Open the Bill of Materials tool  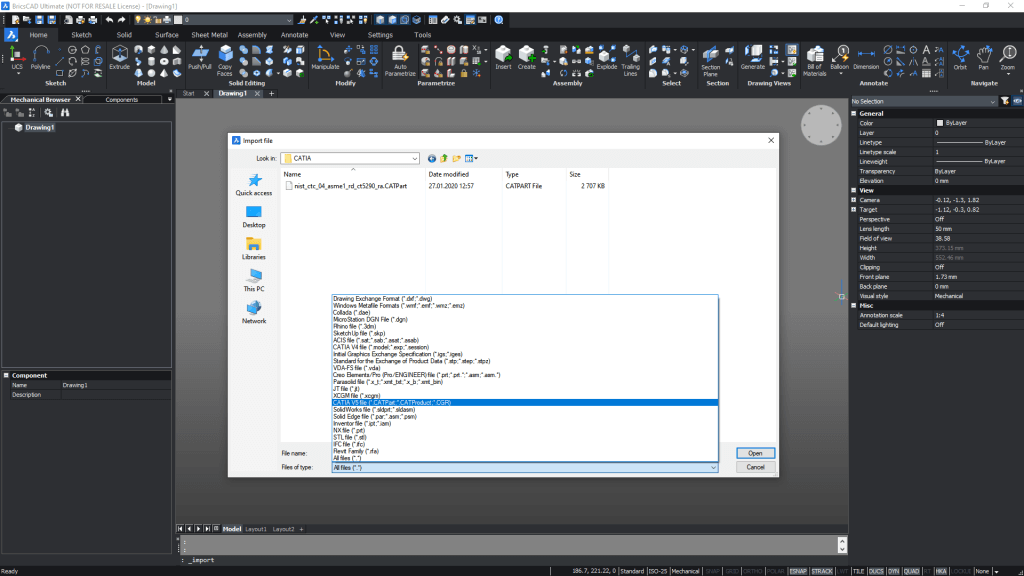pyautogui.click(x=813, y=58)
